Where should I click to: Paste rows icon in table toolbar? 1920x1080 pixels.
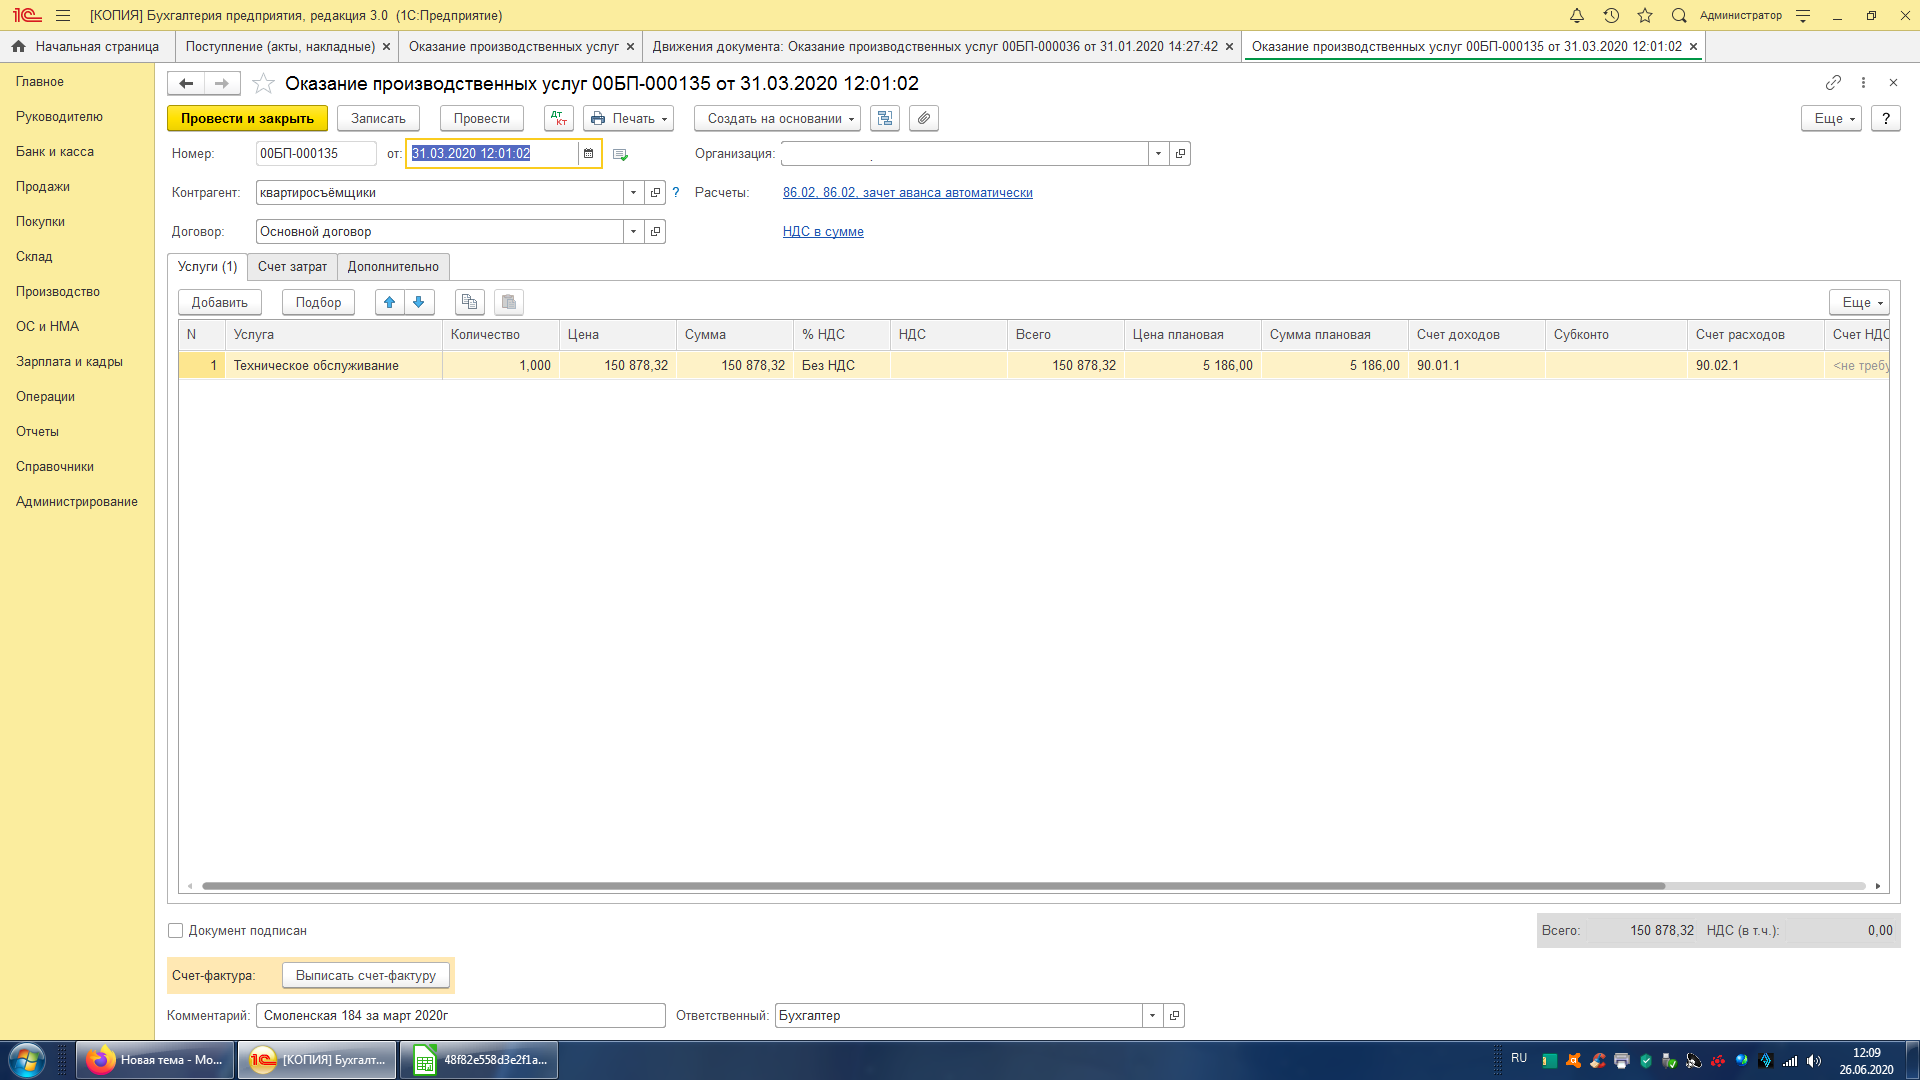509,302
